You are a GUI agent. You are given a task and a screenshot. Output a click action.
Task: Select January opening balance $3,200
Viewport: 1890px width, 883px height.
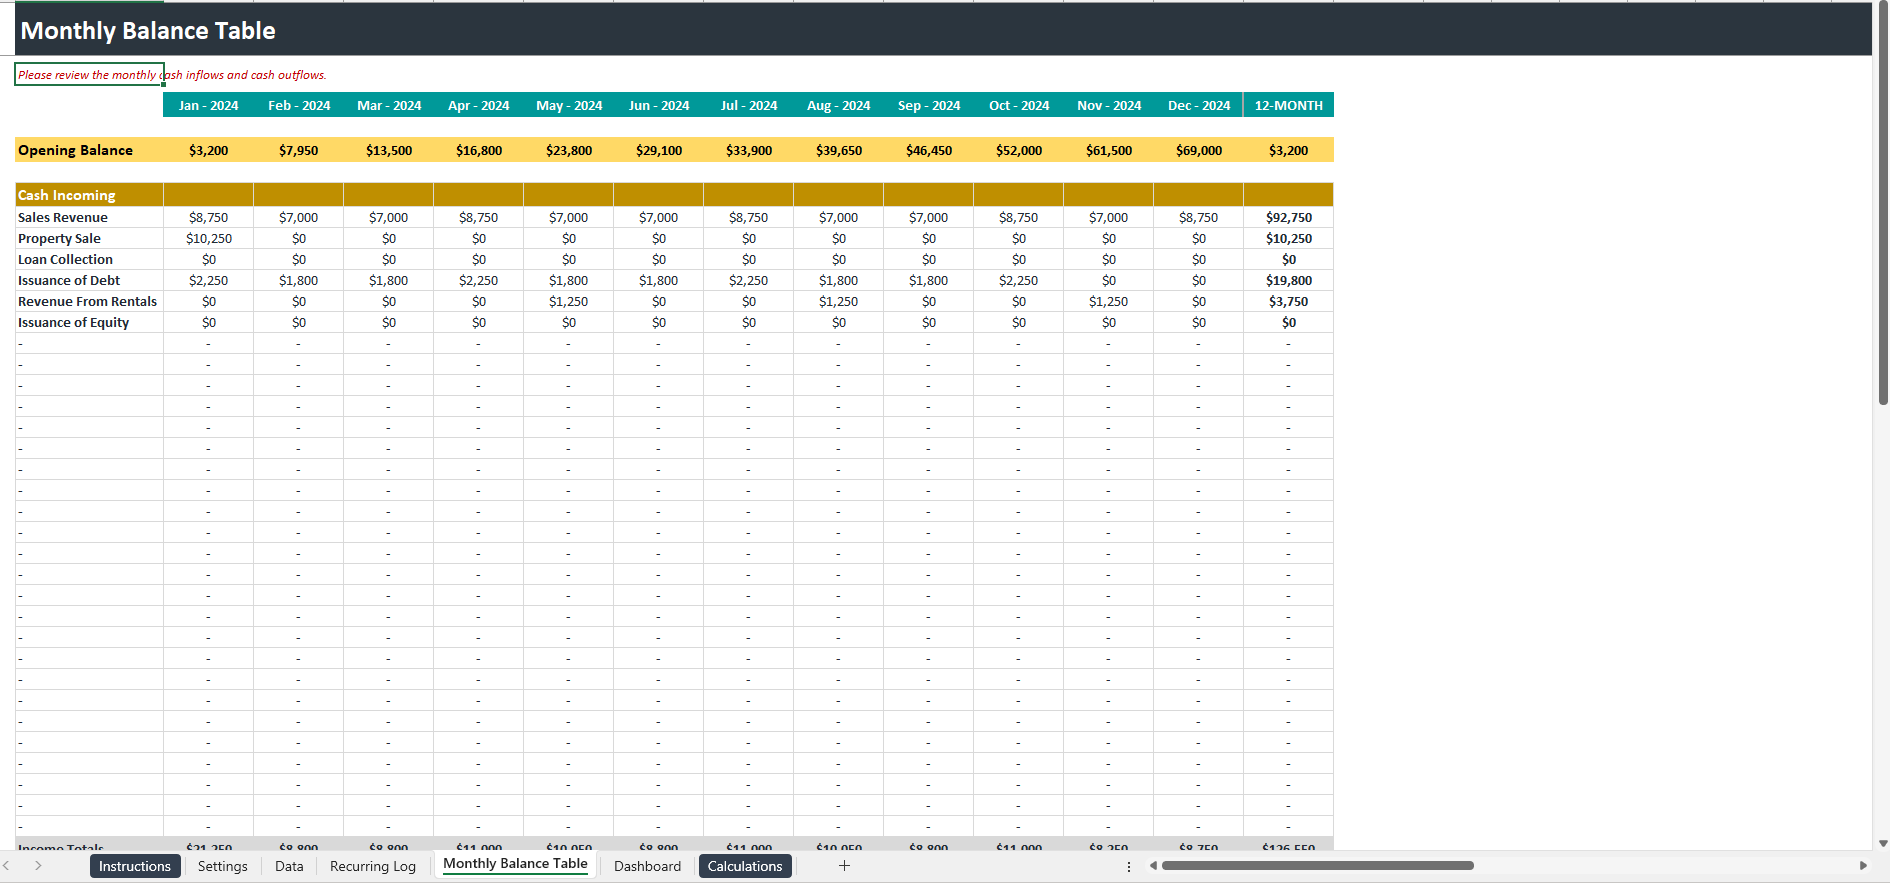point(208,150)
